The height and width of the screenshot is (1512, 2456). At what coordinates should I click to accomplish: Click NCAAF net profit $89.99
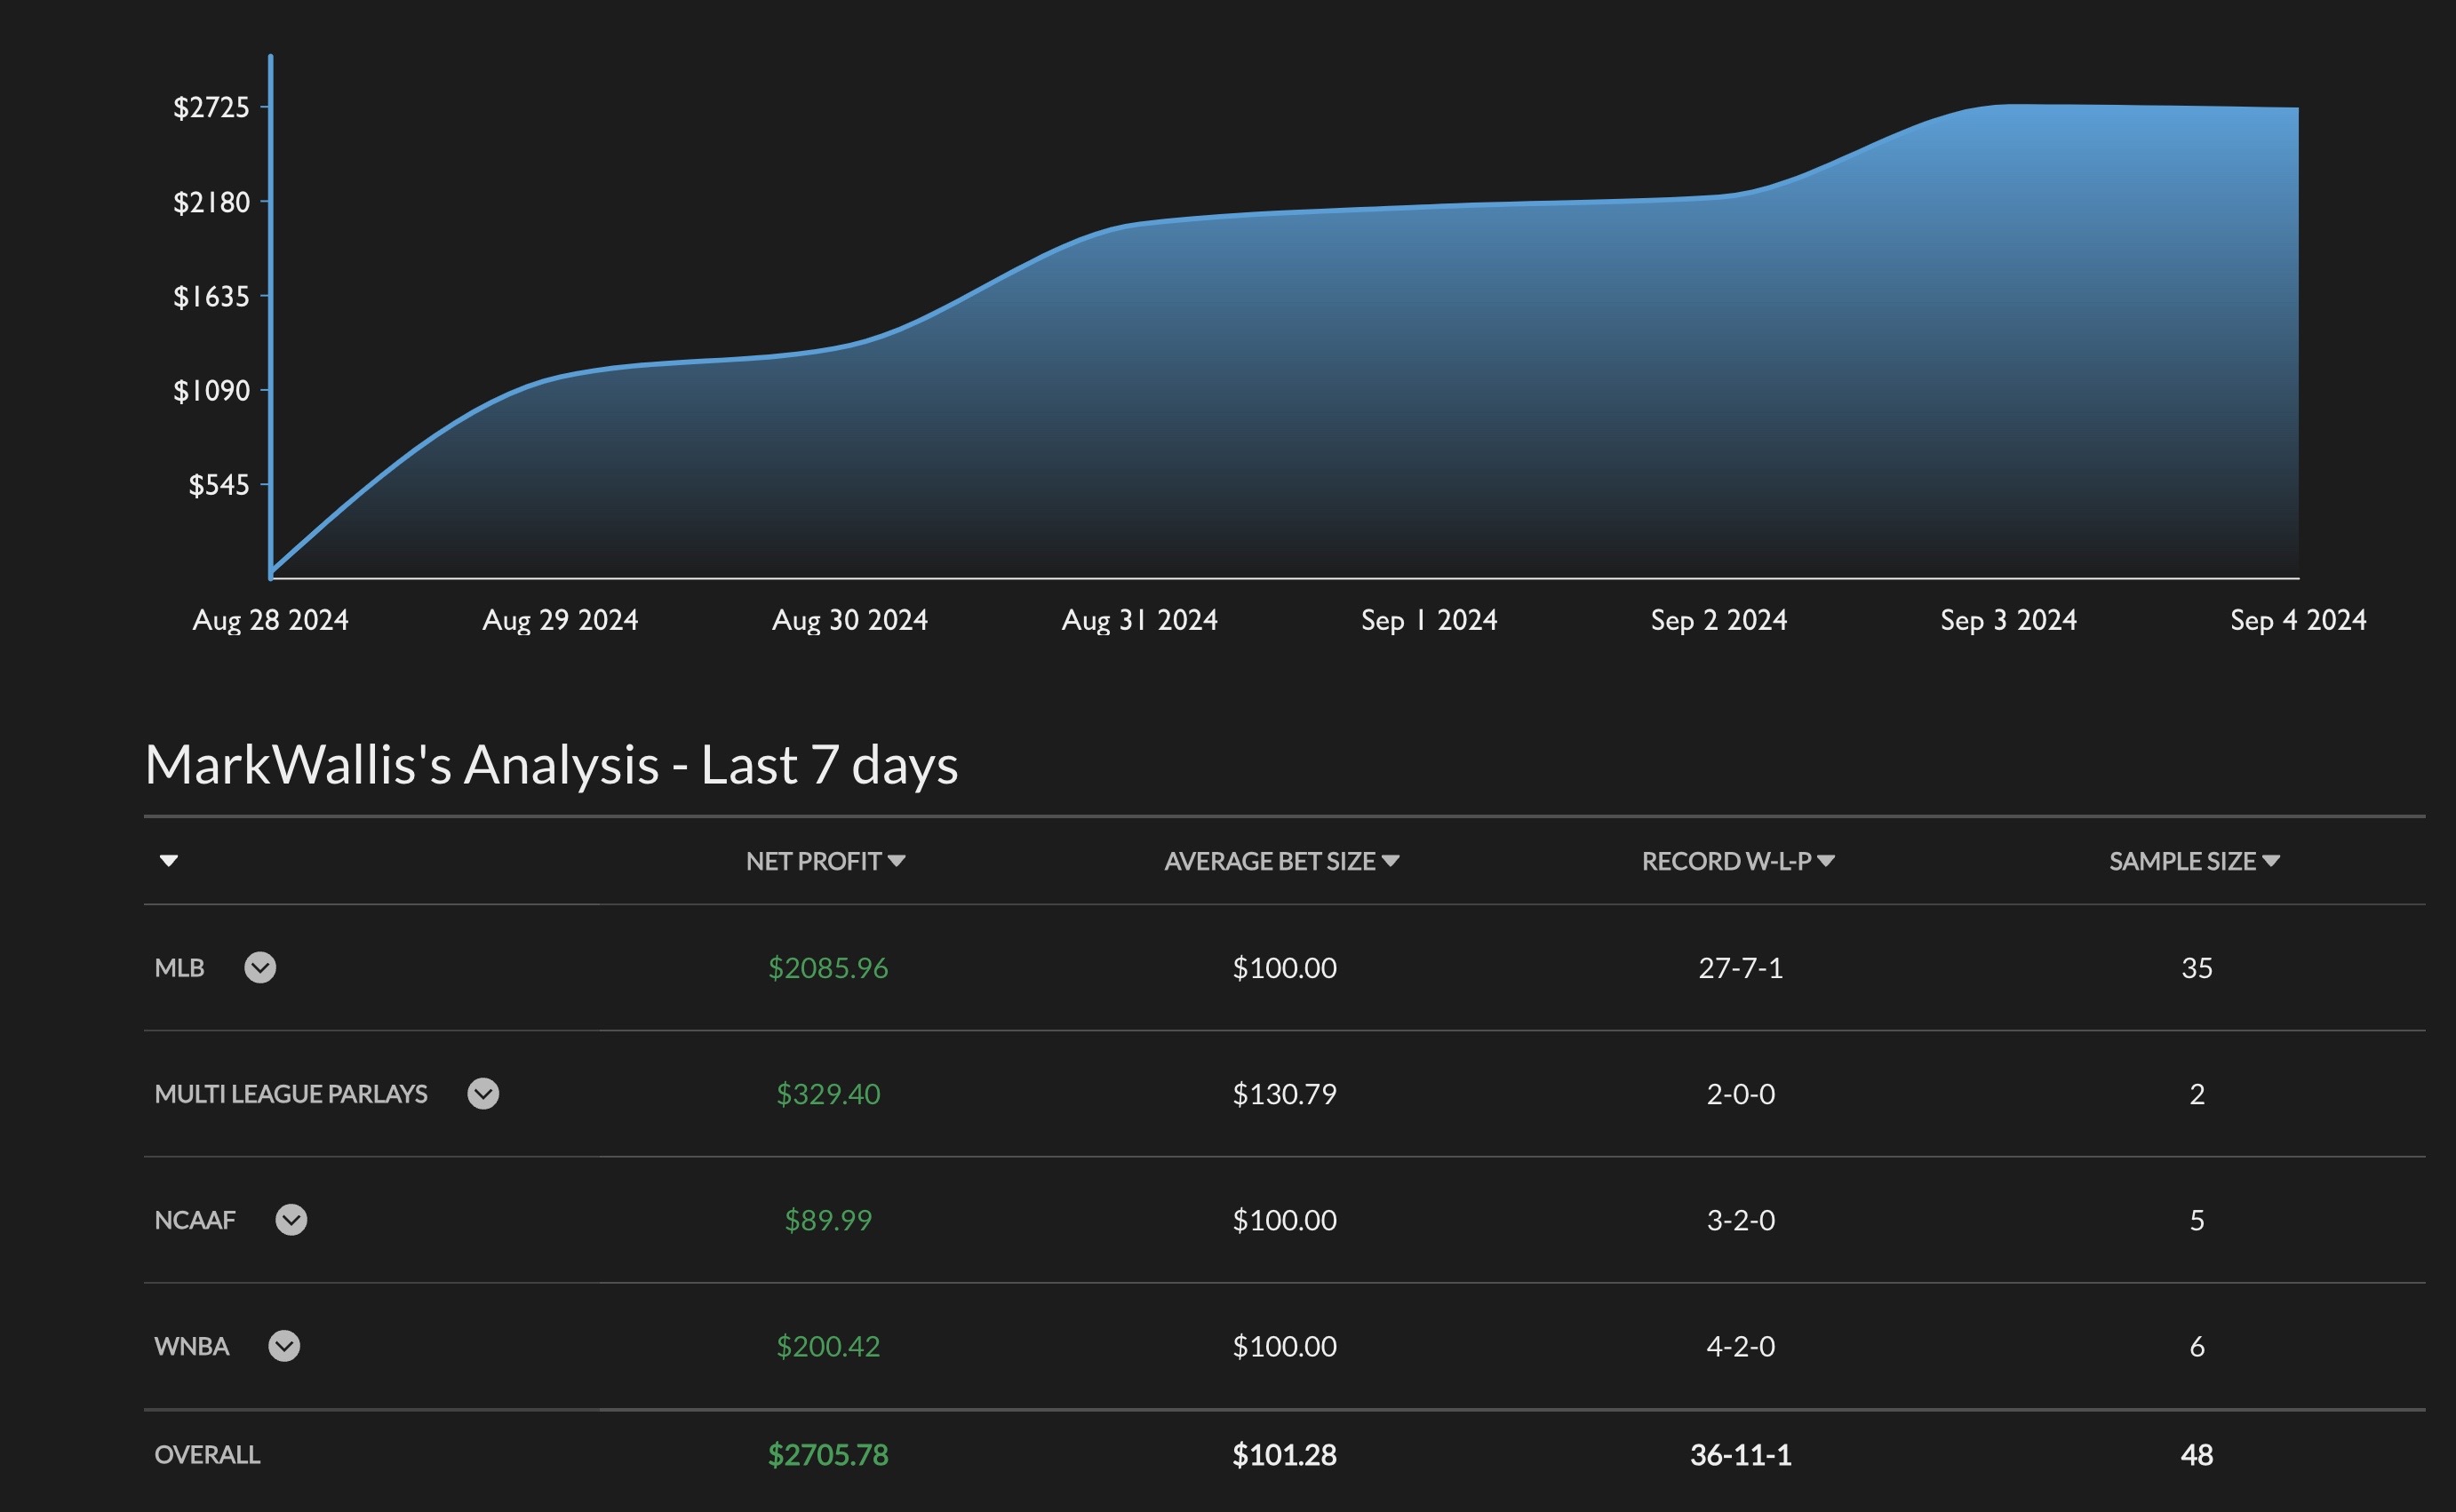[828, 1219]
